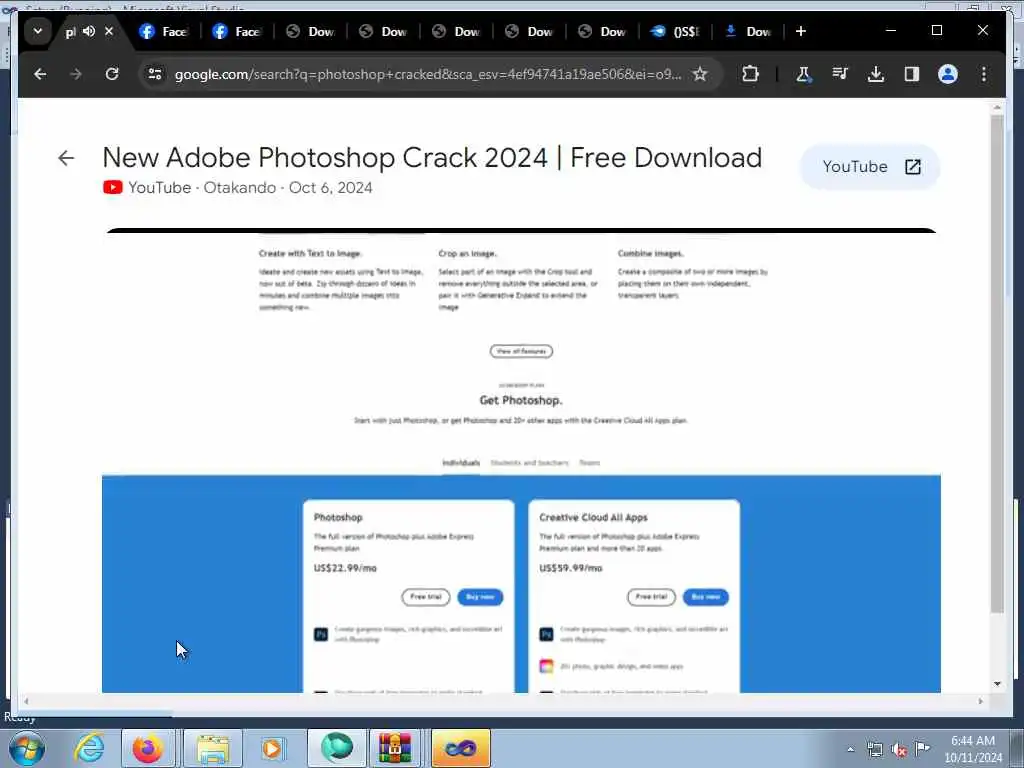Open a new browser tab
Image resolution: width=1024 pixels, height=768 pixels.
pyautogui.click(x=801, y=31)
